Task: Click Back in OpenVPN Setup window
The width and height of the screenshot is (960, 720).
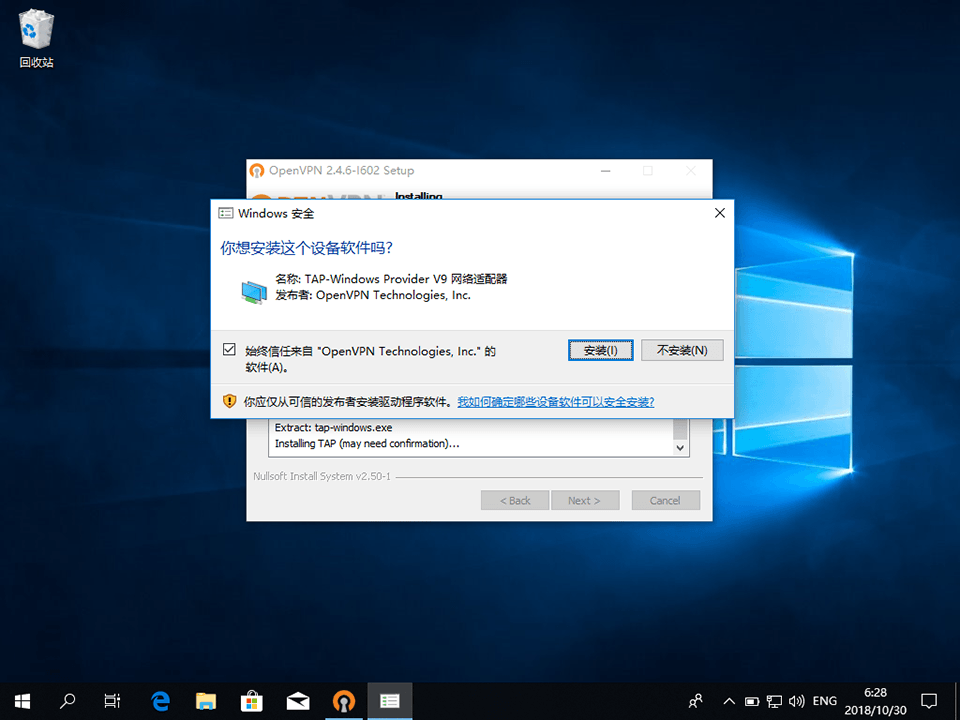Action: 515,500
